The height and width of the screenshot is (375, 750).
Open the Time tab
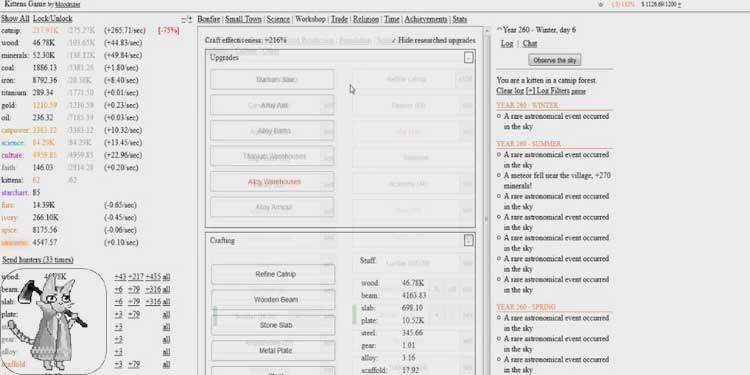(x=391, y=19)
